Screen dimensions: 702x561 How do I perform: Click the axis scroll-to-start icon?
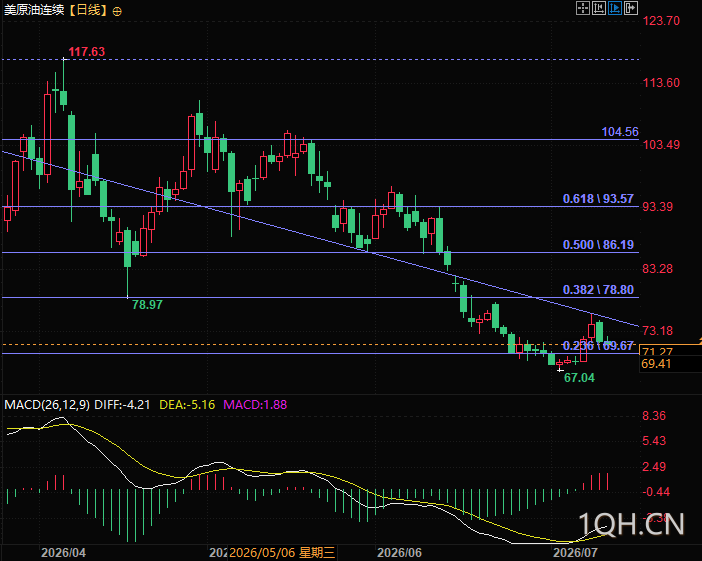599,8
